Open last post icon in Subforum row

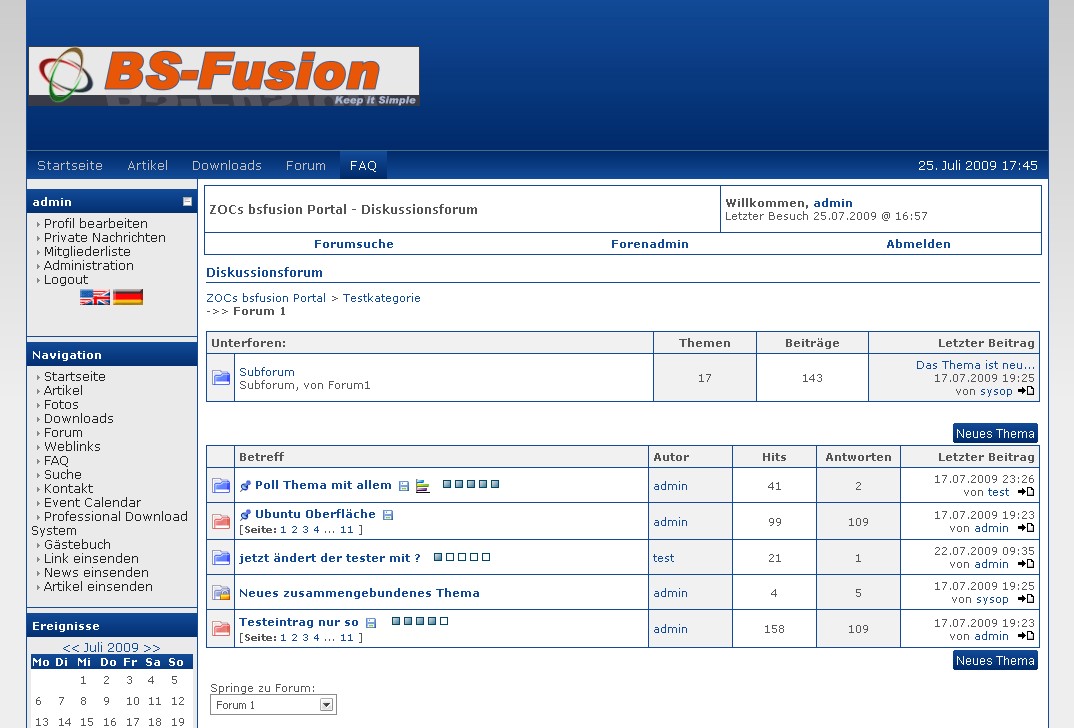pyautogui.click(x=1026, y=391)
